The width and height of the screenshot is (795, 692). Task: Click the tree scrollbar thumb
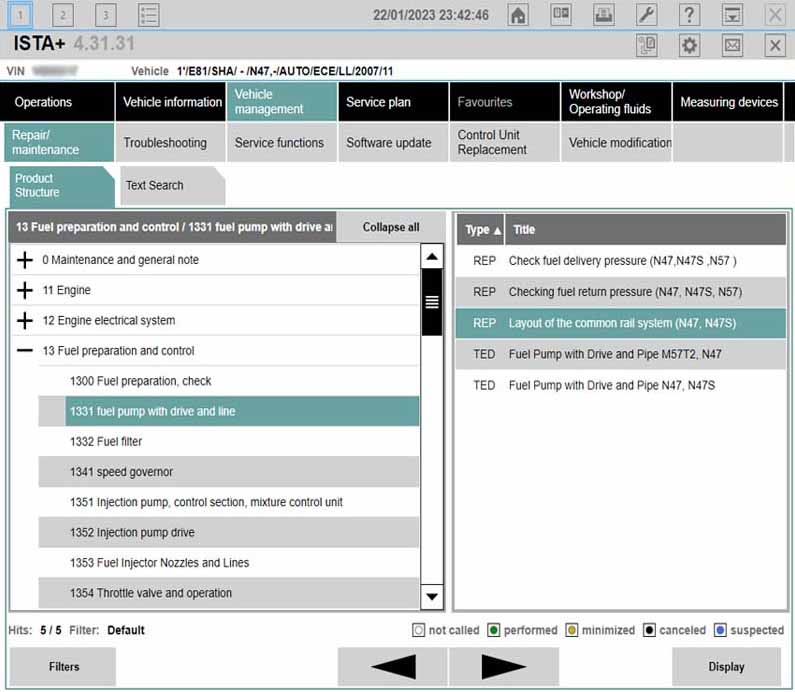tap(432, 302)
